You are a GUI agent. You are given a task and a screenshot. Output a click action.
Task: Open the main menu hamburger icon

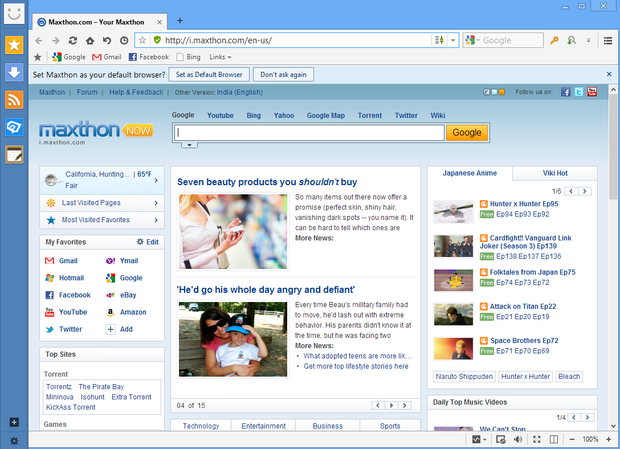(608, 40)
